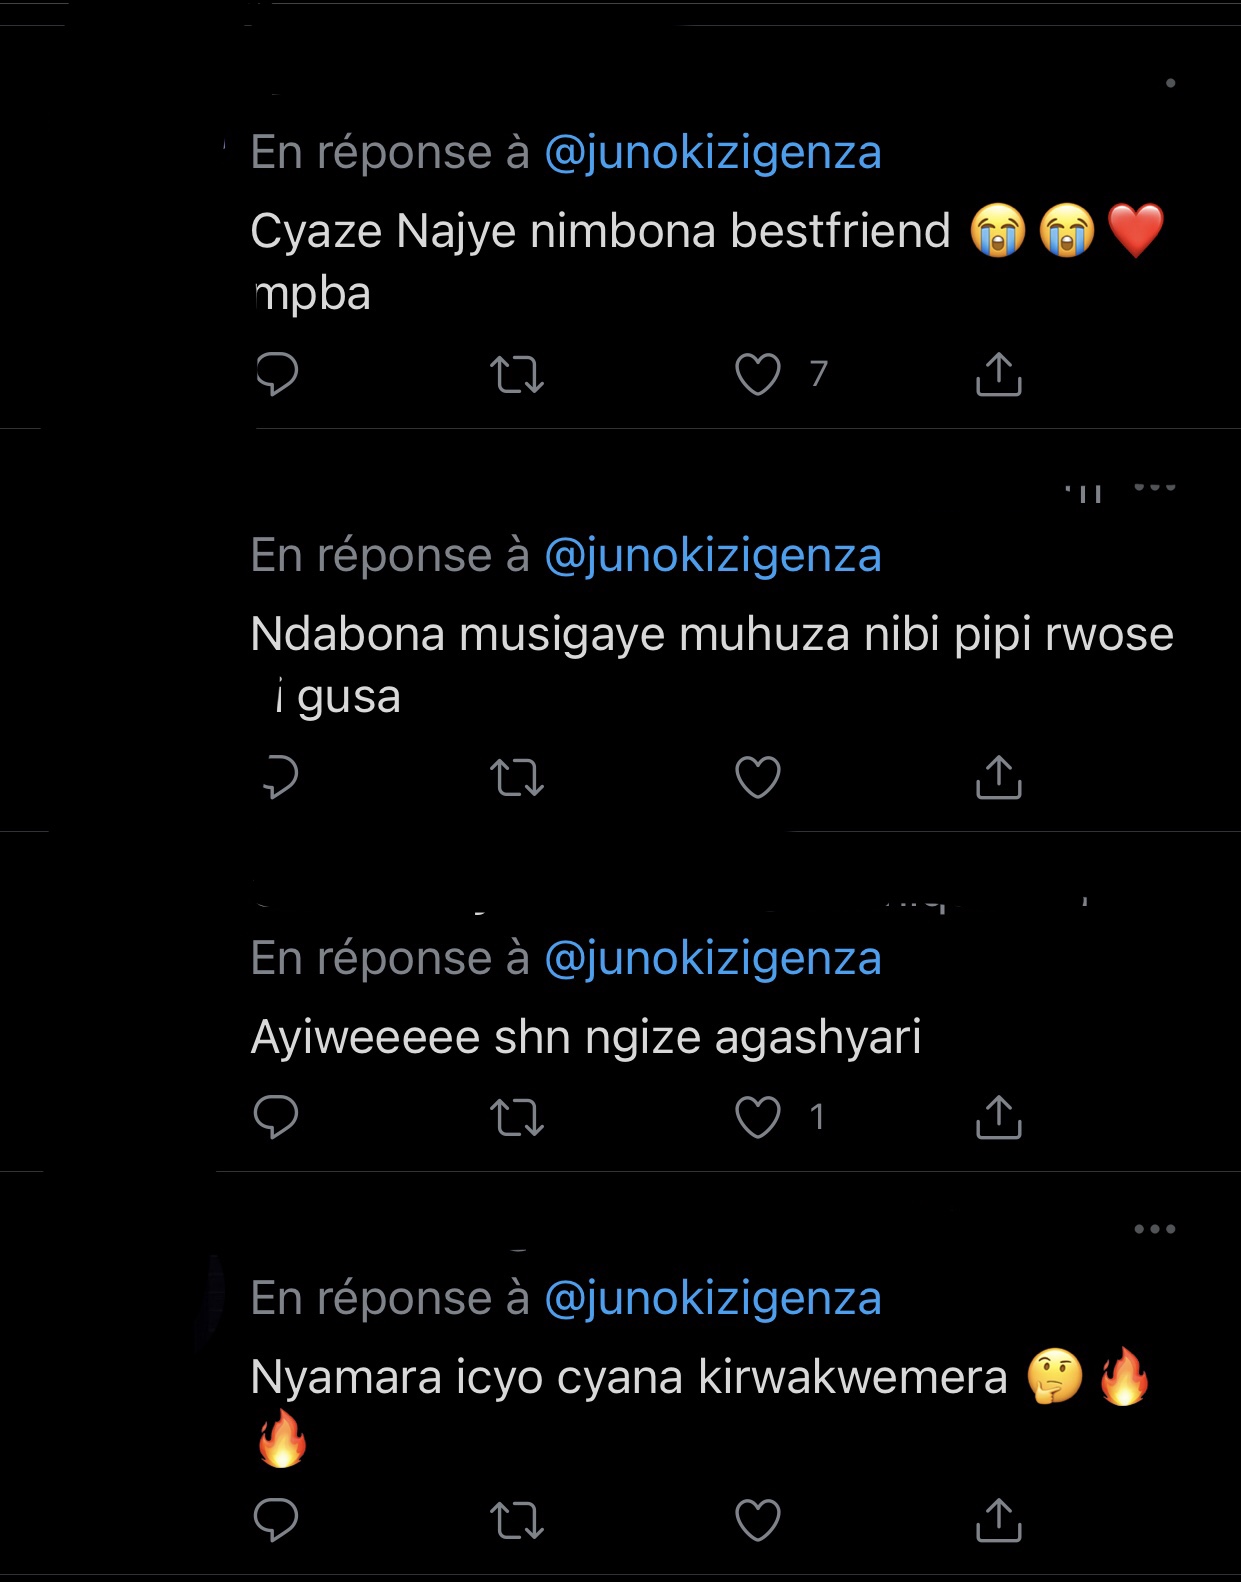
Task: Share the 'Cyaze Najye nimbona bestfriend' tweet
Action: pyautogui.click(x=998, y=375)
